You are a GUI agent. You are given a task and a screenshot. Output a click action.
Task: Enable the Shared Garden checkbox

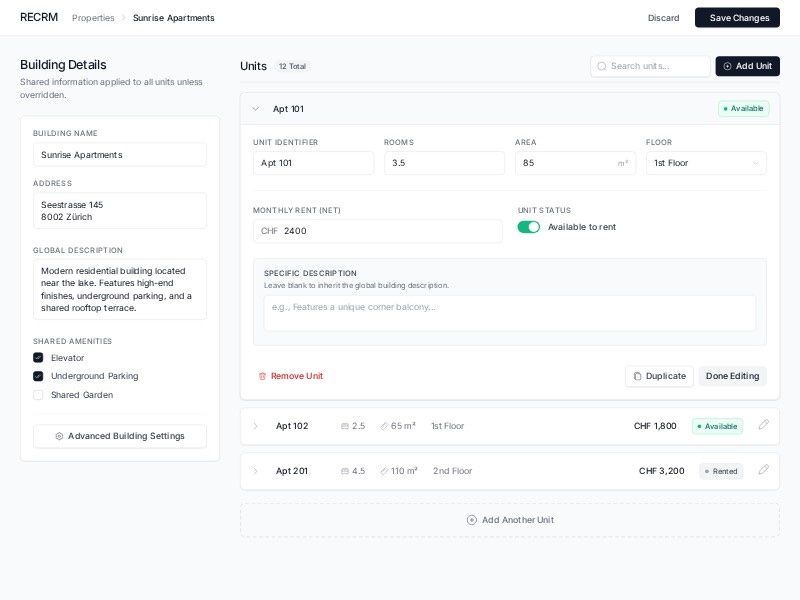click(x=38, y=395)
